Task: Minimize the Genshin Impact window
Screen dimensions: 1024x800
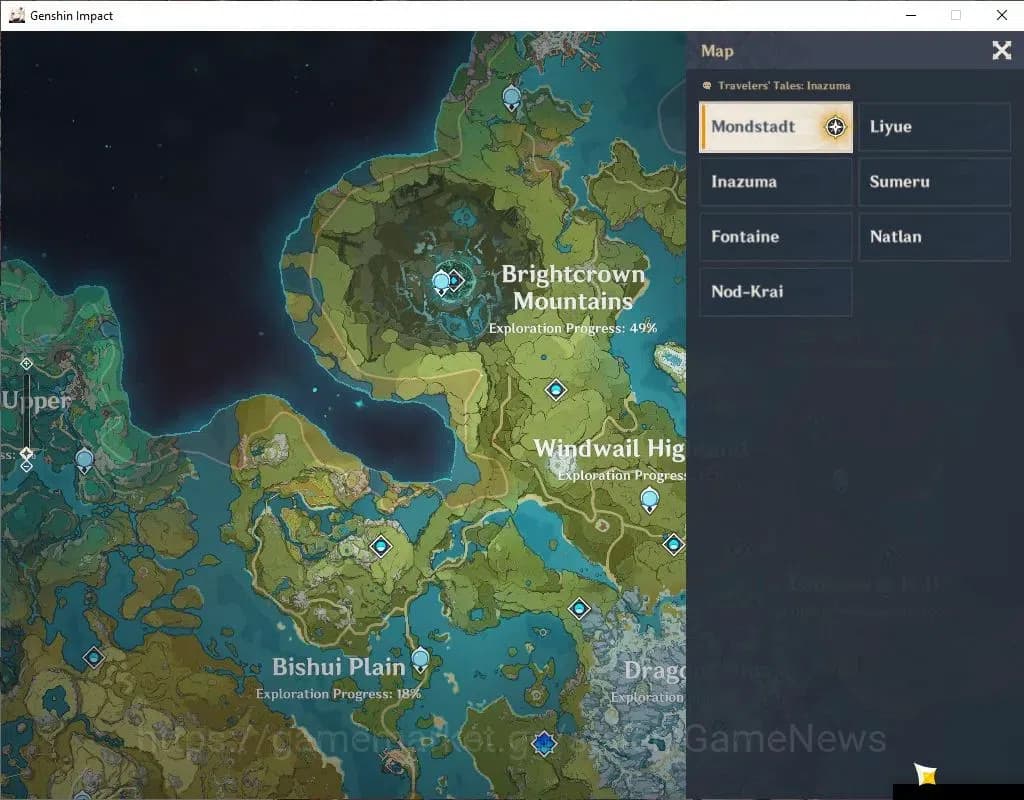Action: [911, 15]
